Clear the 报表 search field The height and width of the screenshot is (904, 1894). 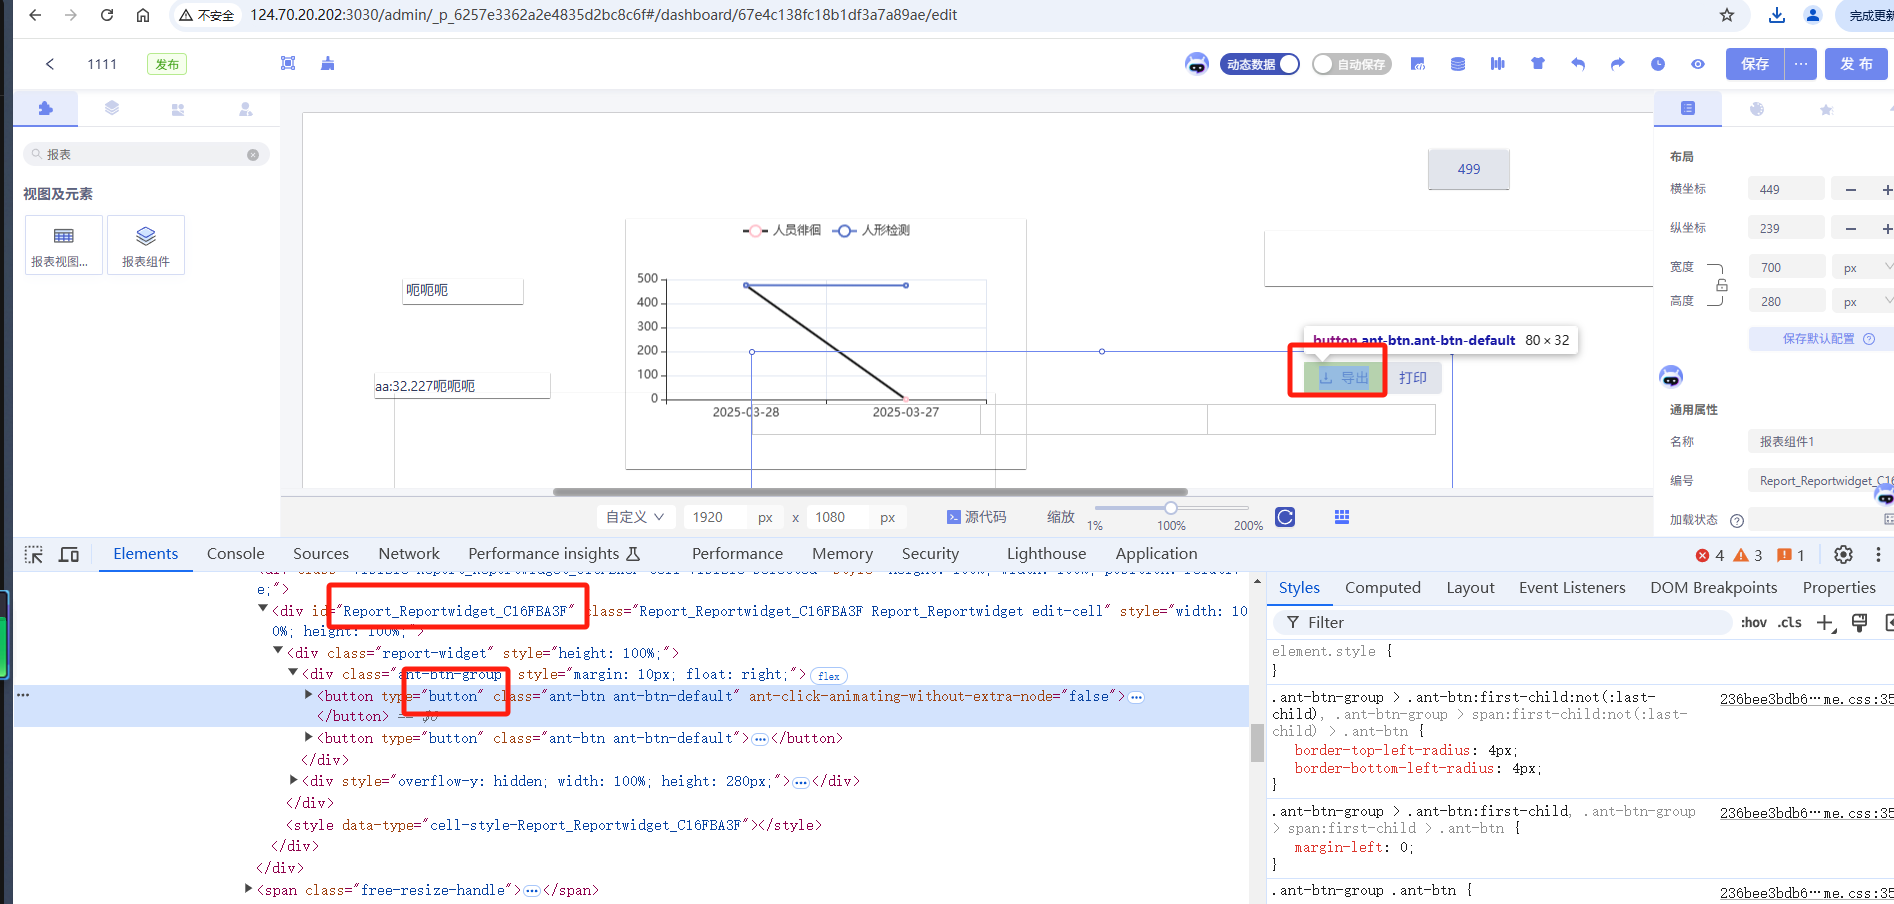pyautogui.click(x=253, y=155)
